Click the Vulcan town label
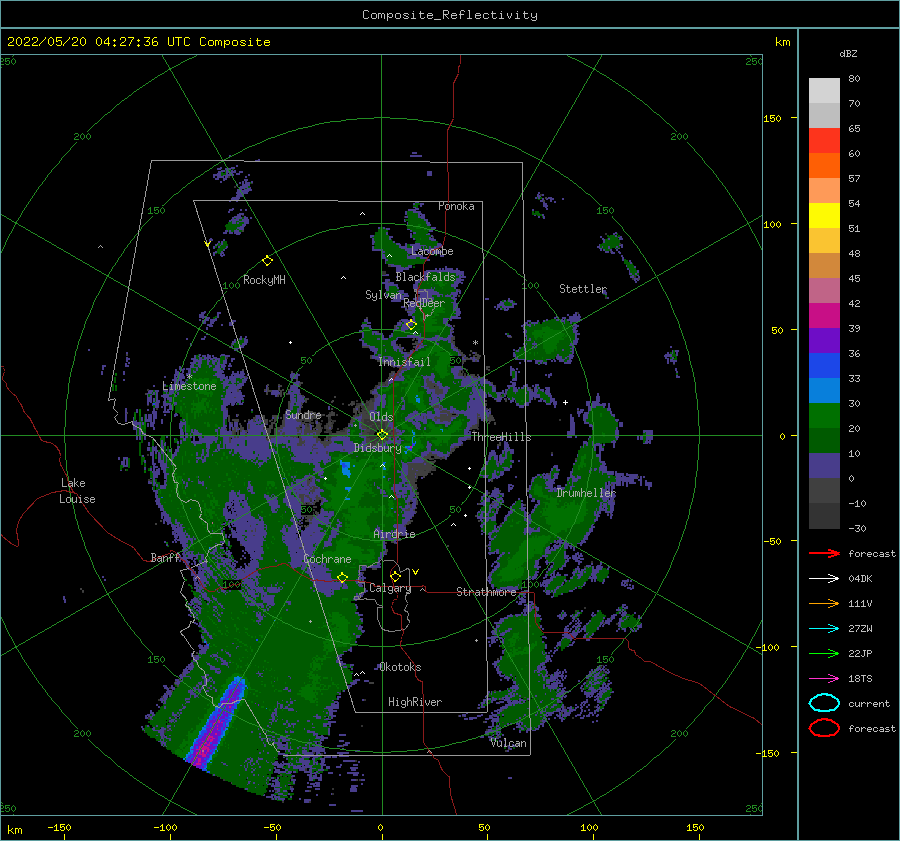Screen dimensions: 900x841 coord(509,743)
